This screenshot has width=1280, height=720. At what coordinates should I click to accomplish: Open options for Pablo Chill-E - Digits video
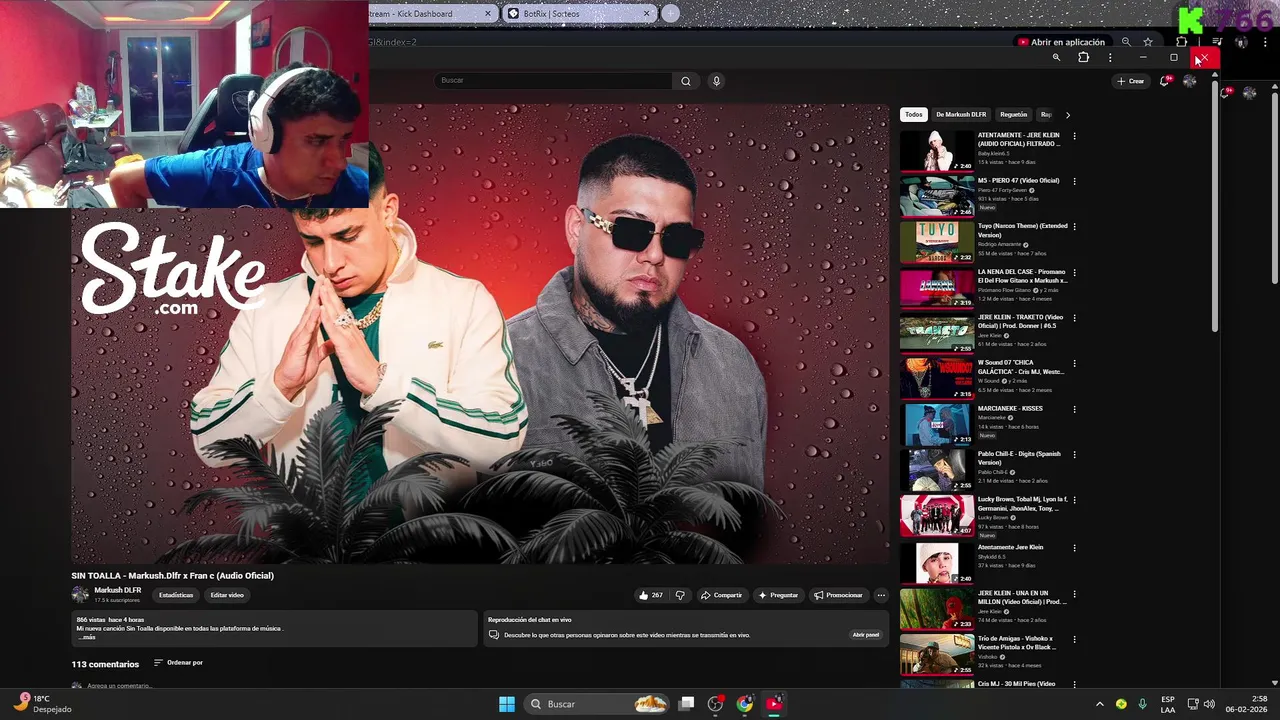tap(1074, 455)
